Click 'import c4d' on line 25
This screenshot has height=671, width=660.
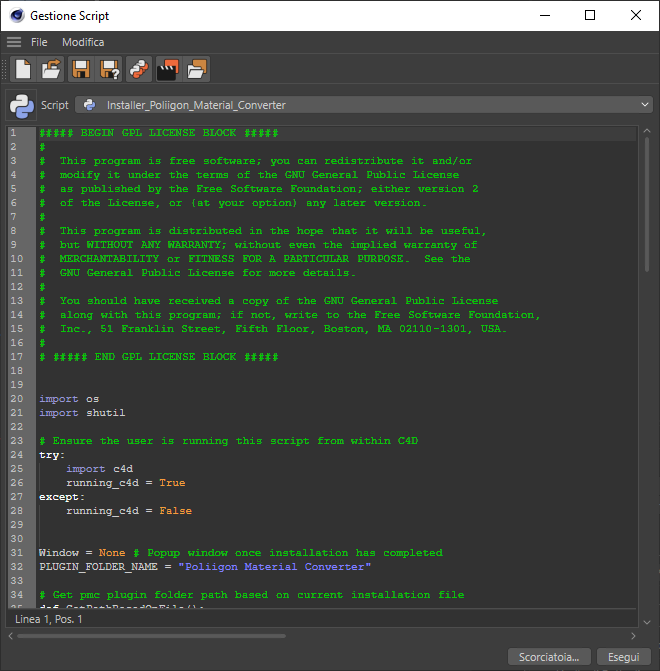(99, 469)
